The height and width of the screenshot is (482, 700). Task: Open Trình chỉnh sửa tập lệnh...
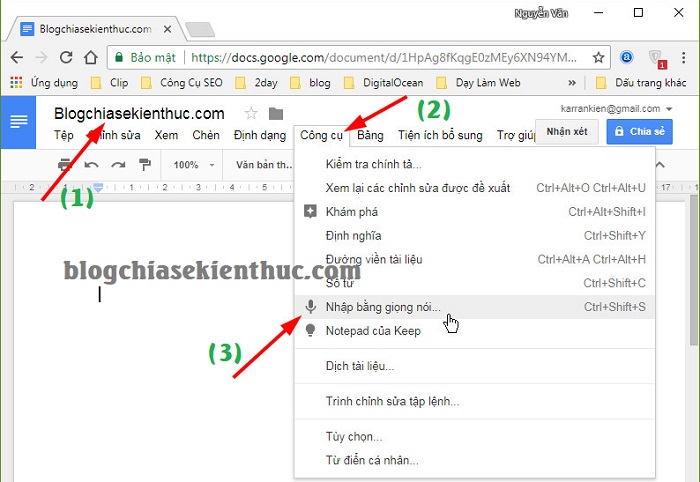[475, 401]
